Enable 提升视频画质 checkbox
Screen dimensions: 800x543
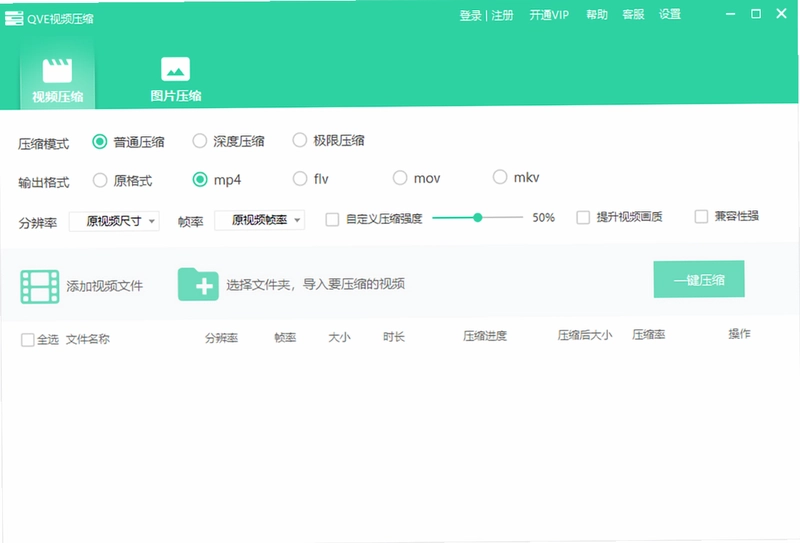[583, 217]
